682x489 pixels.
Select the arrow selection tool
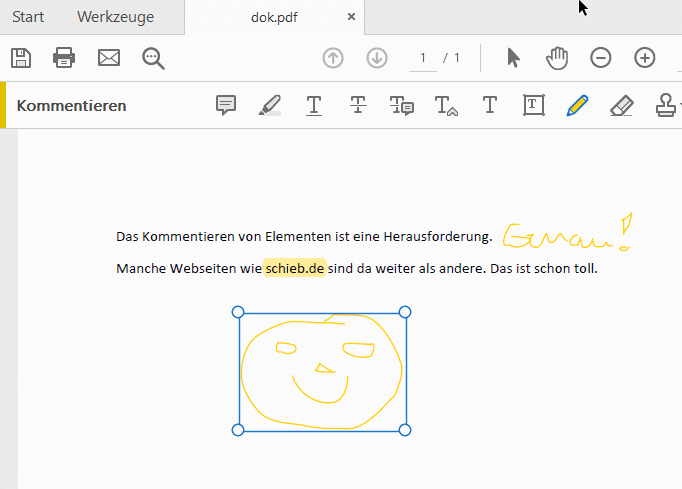click(513, 58)
